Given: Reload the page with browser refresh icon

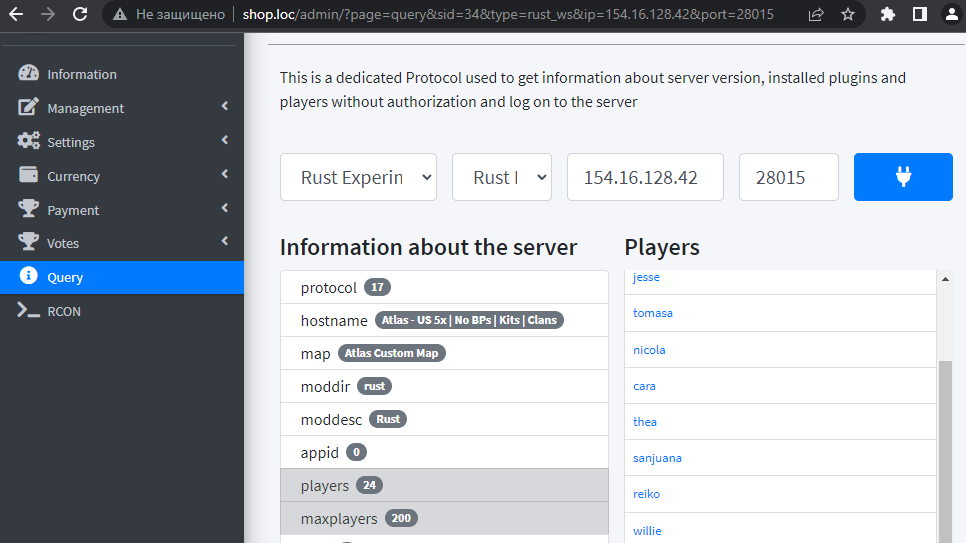Looking at the screenshot, I should (80, 14).
